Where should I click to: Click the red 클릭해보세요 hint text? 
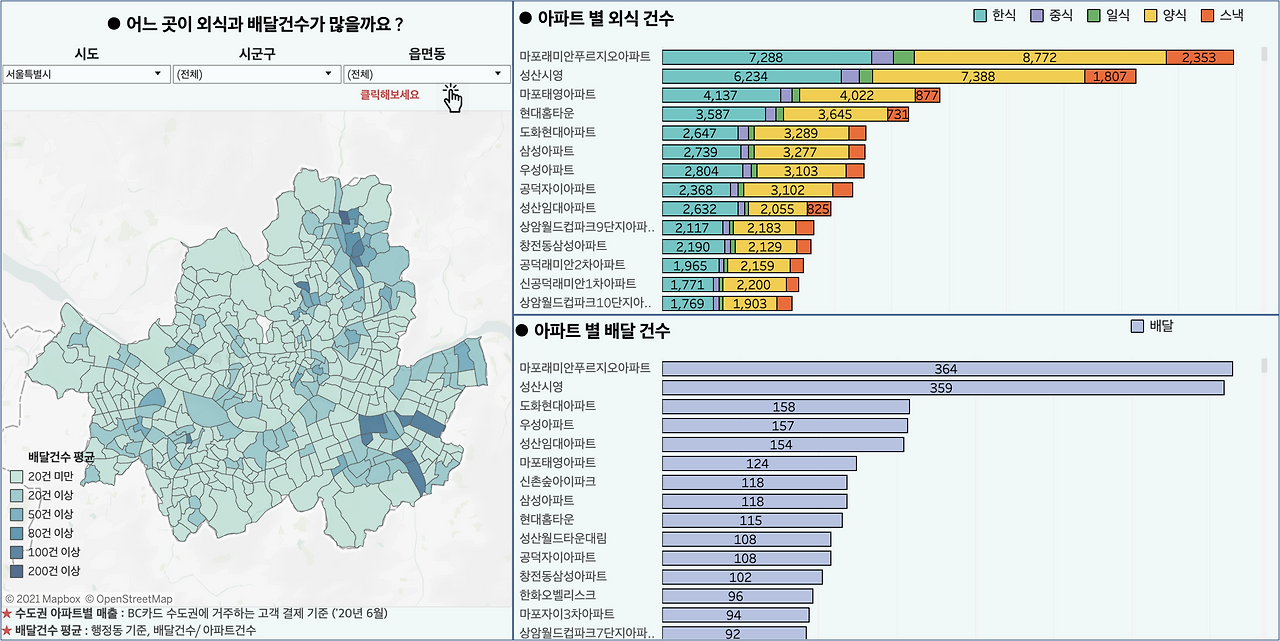pyautogui.click(x=390, y=95)
